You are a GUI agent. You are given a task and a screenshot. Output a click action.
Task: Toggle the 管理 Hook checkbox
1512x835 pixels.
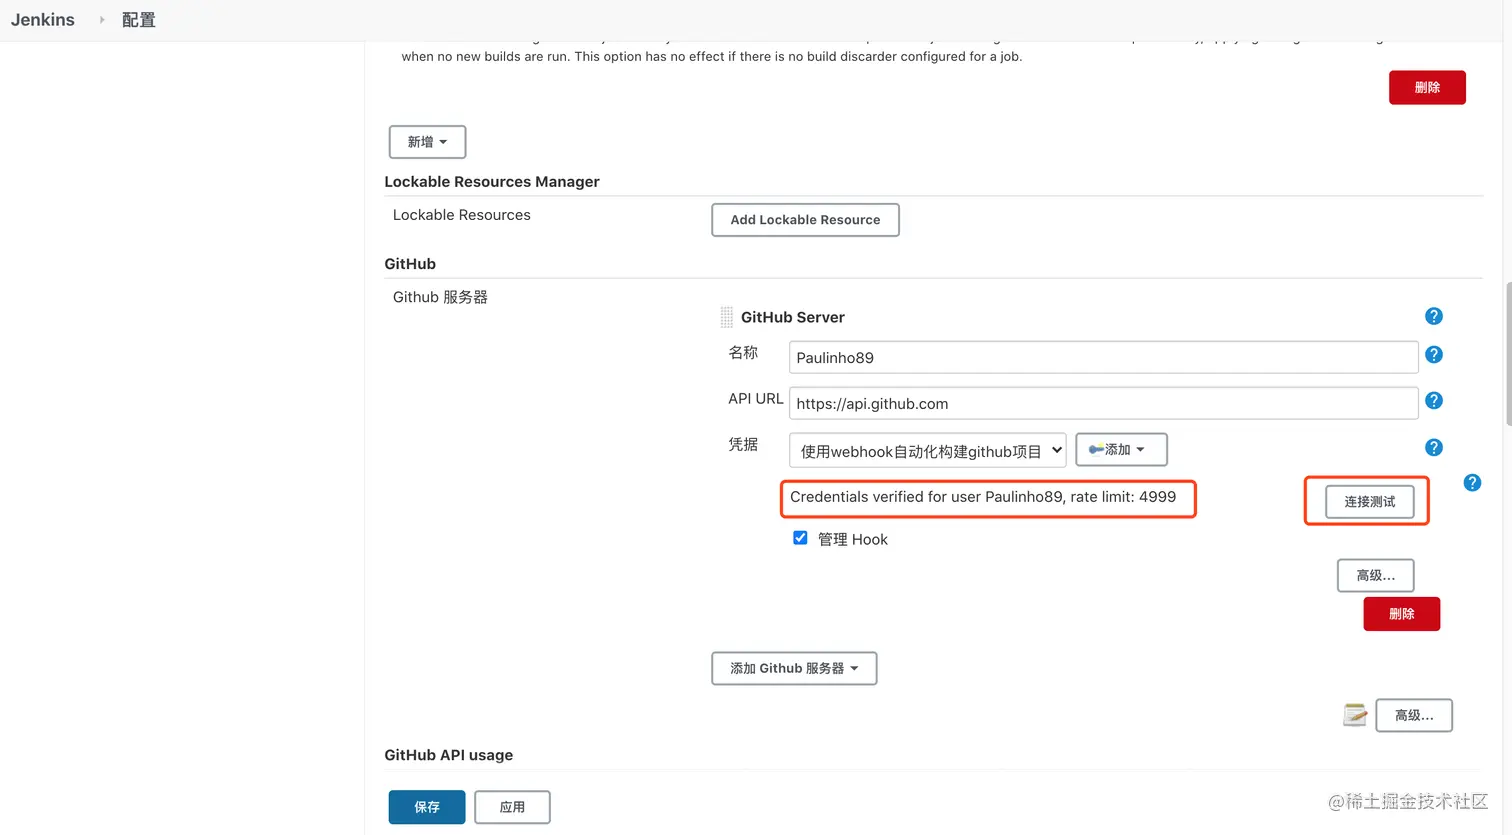[800, 538]
